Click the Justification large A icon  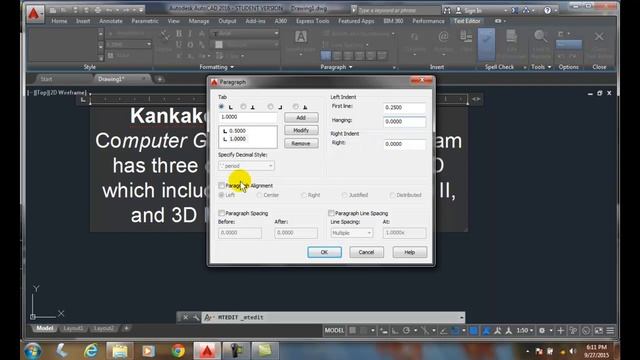301,37
